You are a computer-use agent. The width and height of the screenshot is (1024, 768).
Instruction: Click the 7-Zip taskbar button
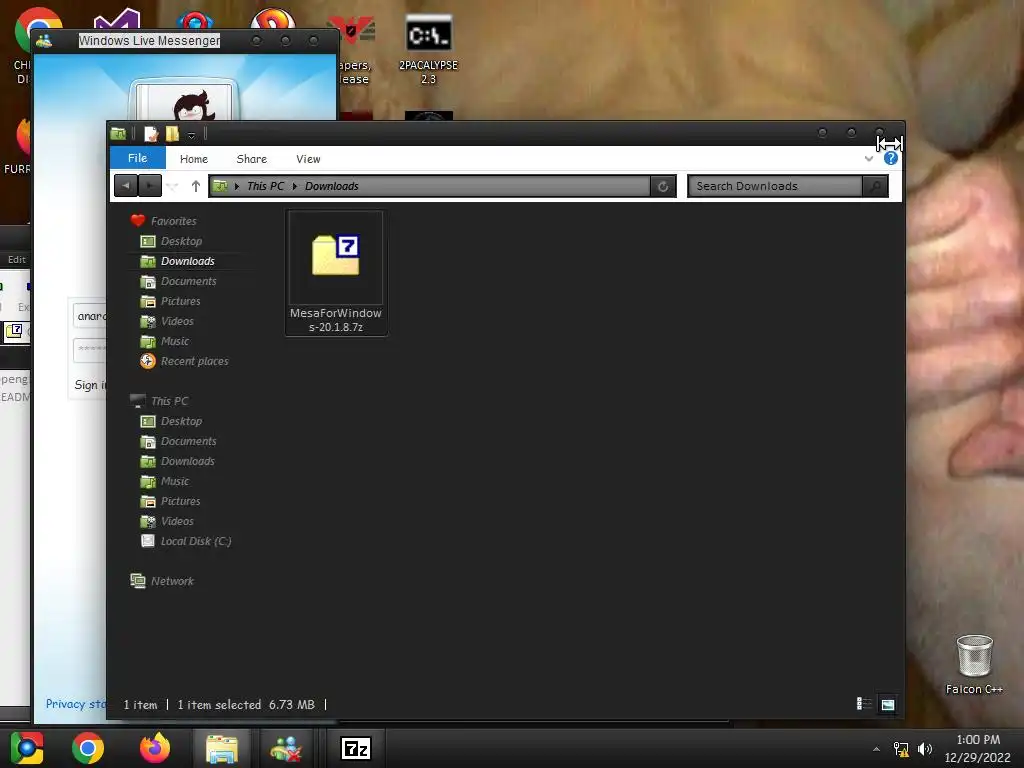coord(356,748)
